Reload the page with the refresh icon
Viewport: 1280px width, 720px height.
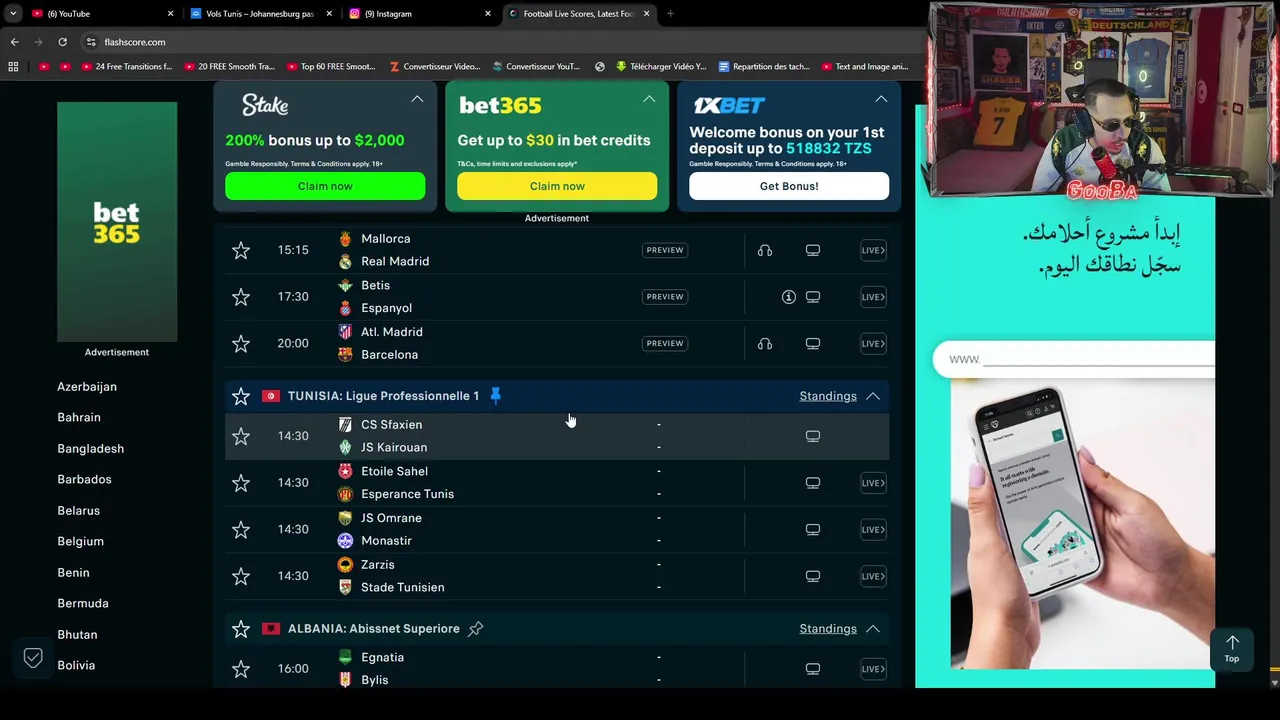62,42
